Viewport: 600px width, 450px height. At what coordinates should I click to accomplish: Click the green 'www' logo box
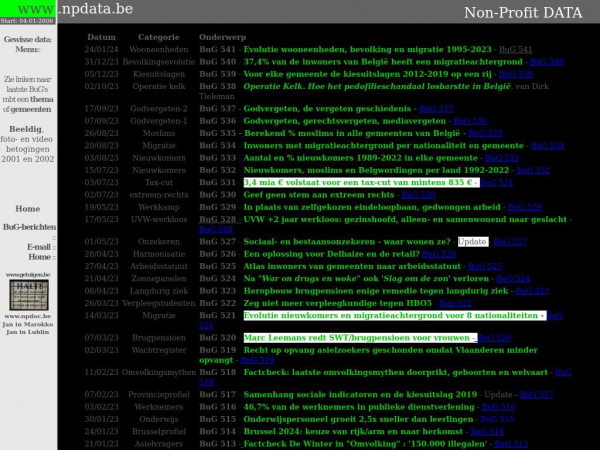click(x=28, y=9)
